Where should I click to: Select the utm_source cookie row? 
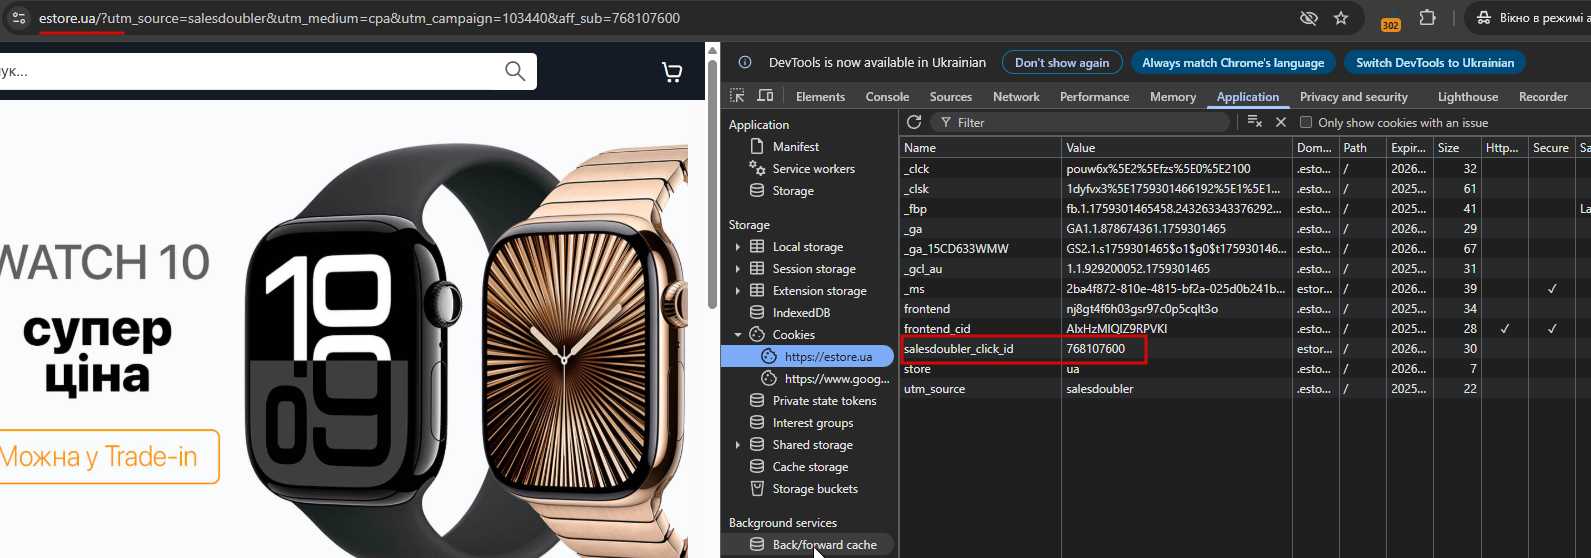pos(1245,389)
